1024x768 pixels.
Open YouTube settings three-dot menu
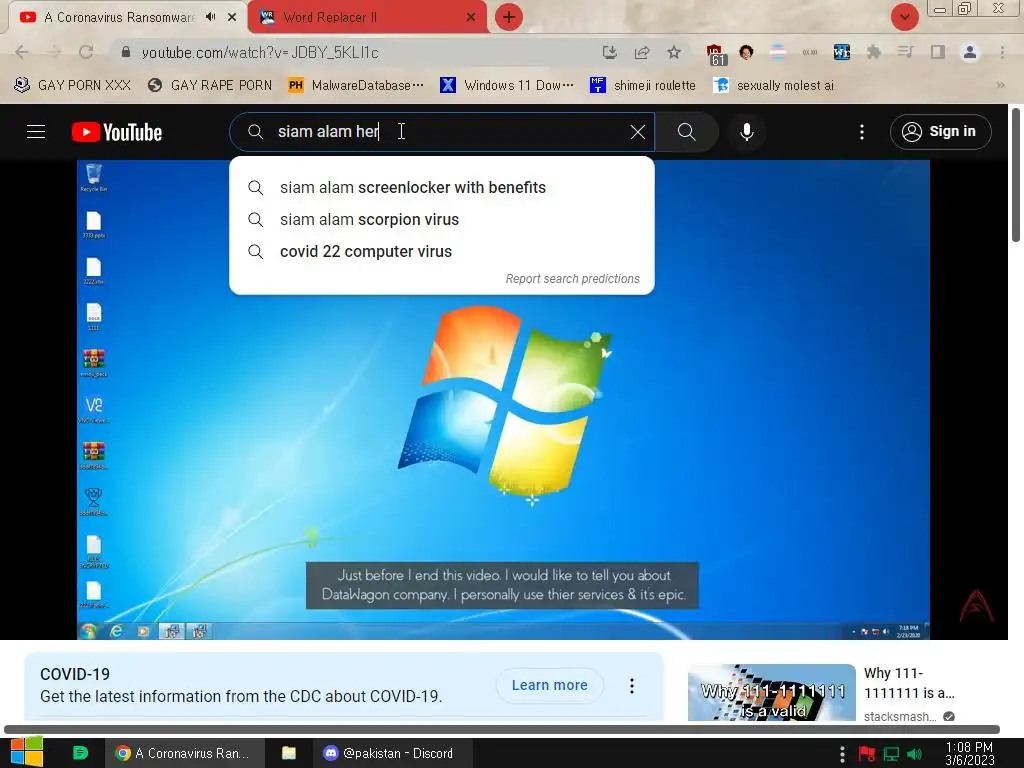862,132
